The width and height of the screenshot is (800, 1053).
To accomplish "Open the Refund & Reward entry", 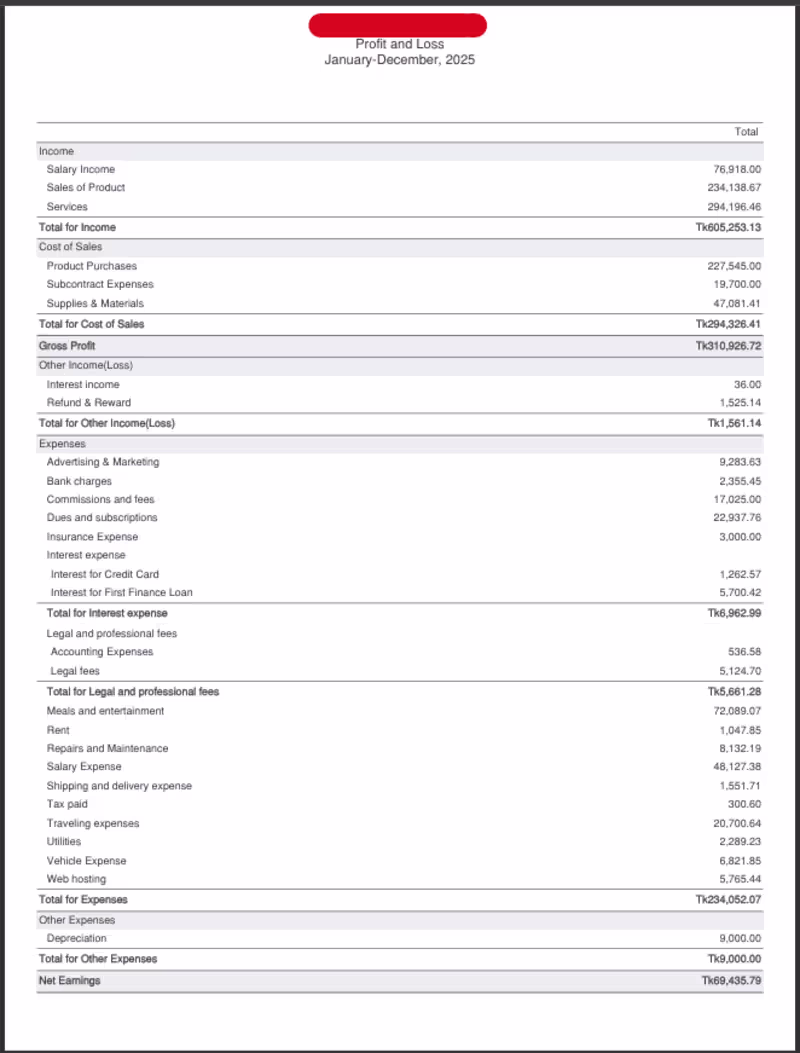I will (x=89, y=403).
